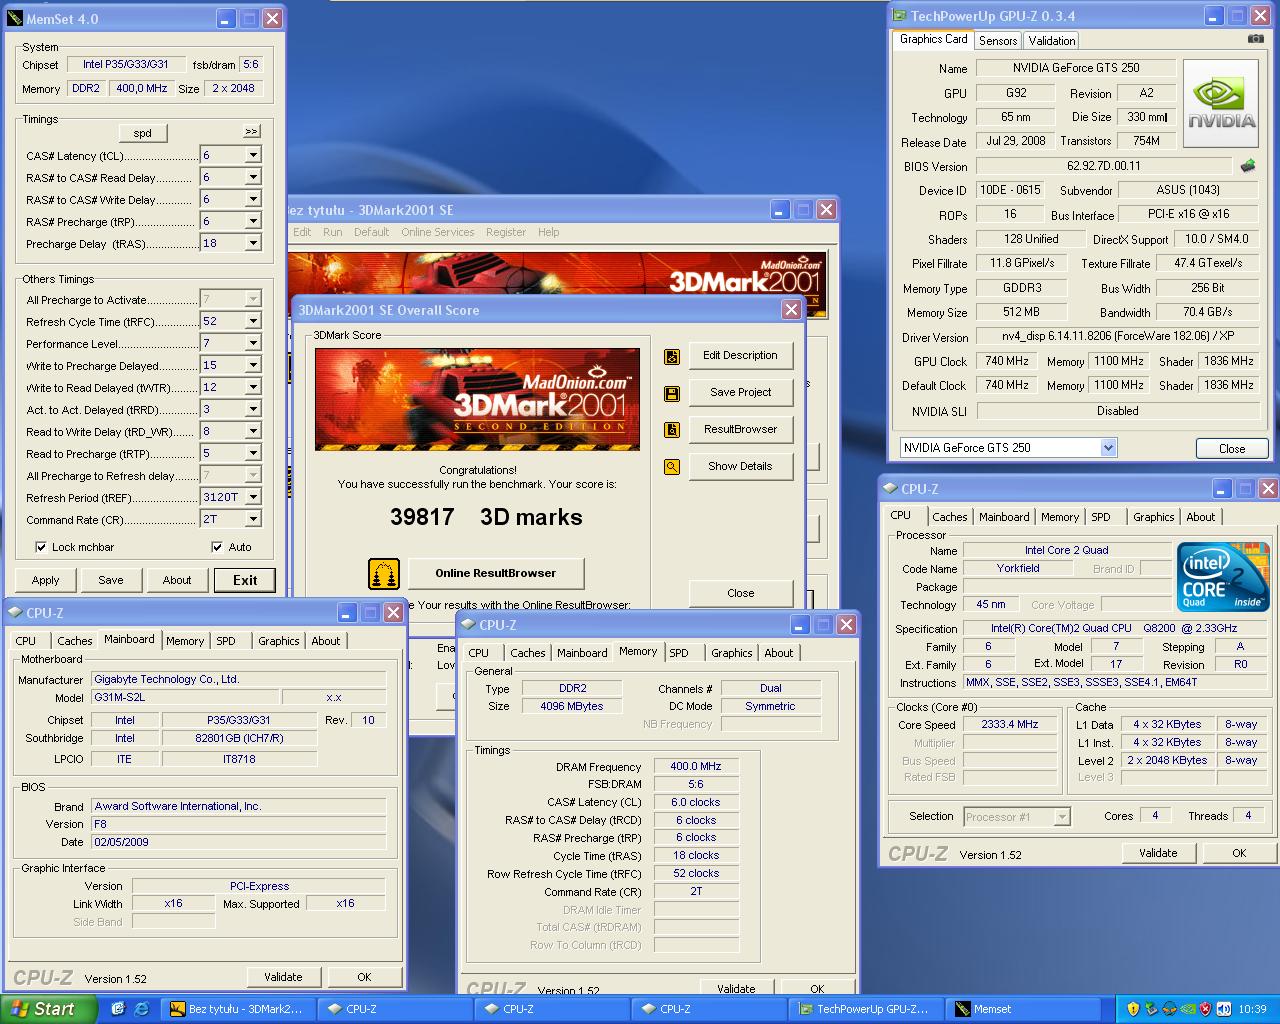Open the Precharge Delay (tRAS) dropdown
Image resolution: width=1280 pixels, height=1024 pixels.
click(252, 243)
